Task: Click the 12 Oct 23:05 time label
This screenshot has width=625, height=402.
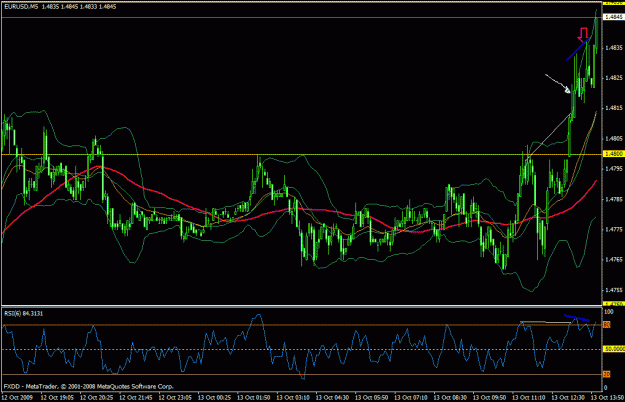Action: tap(175, 398)
